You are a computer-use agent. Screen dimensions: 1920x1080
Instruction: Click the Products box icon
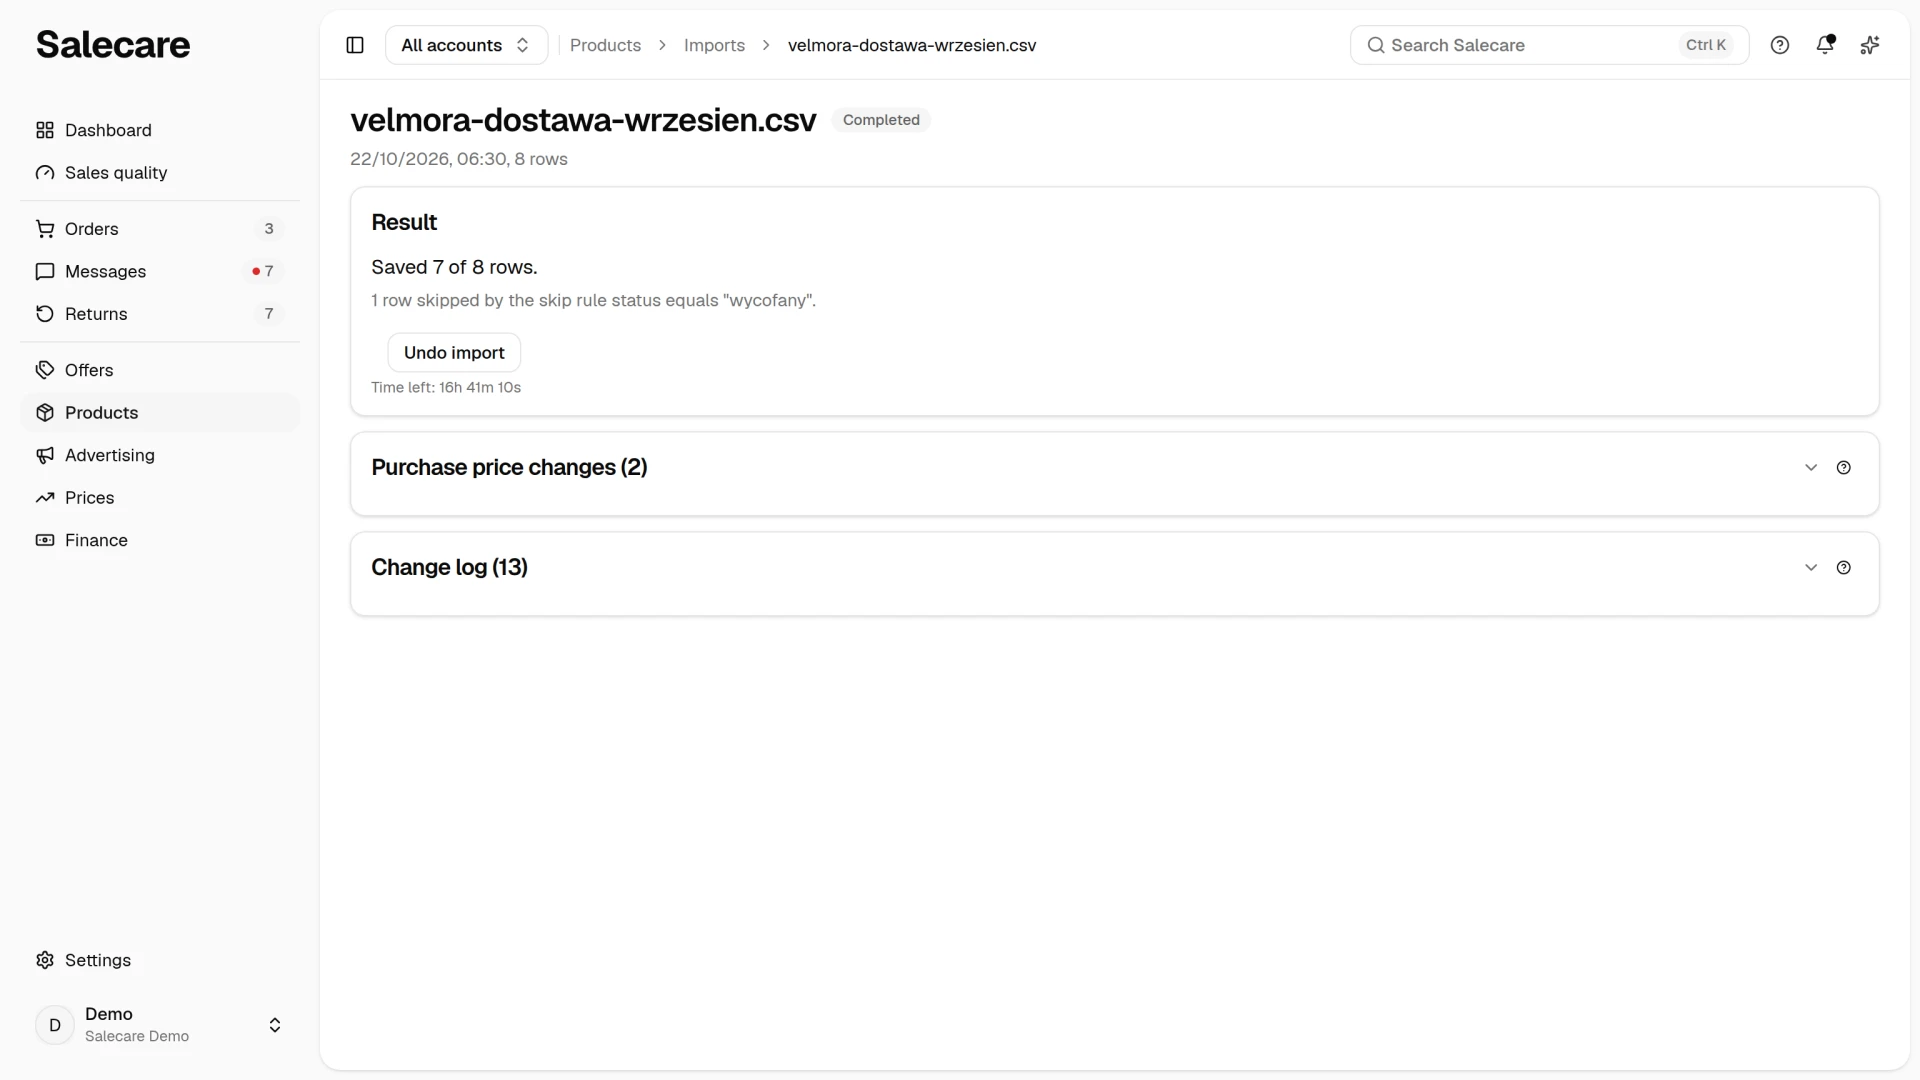click(x=45, y=413)
